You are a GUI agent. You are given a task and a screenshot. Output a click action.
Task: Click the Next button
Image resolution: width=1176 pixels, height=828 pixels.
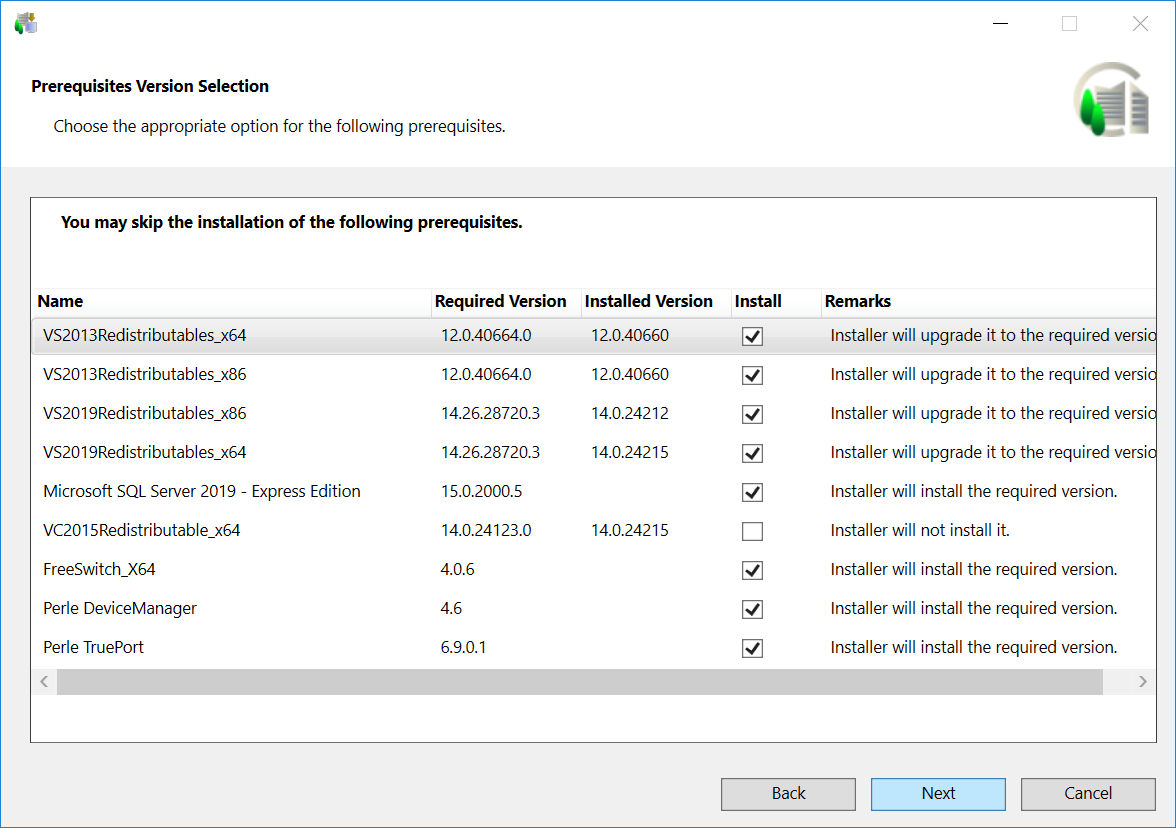(x=938, y=794)
